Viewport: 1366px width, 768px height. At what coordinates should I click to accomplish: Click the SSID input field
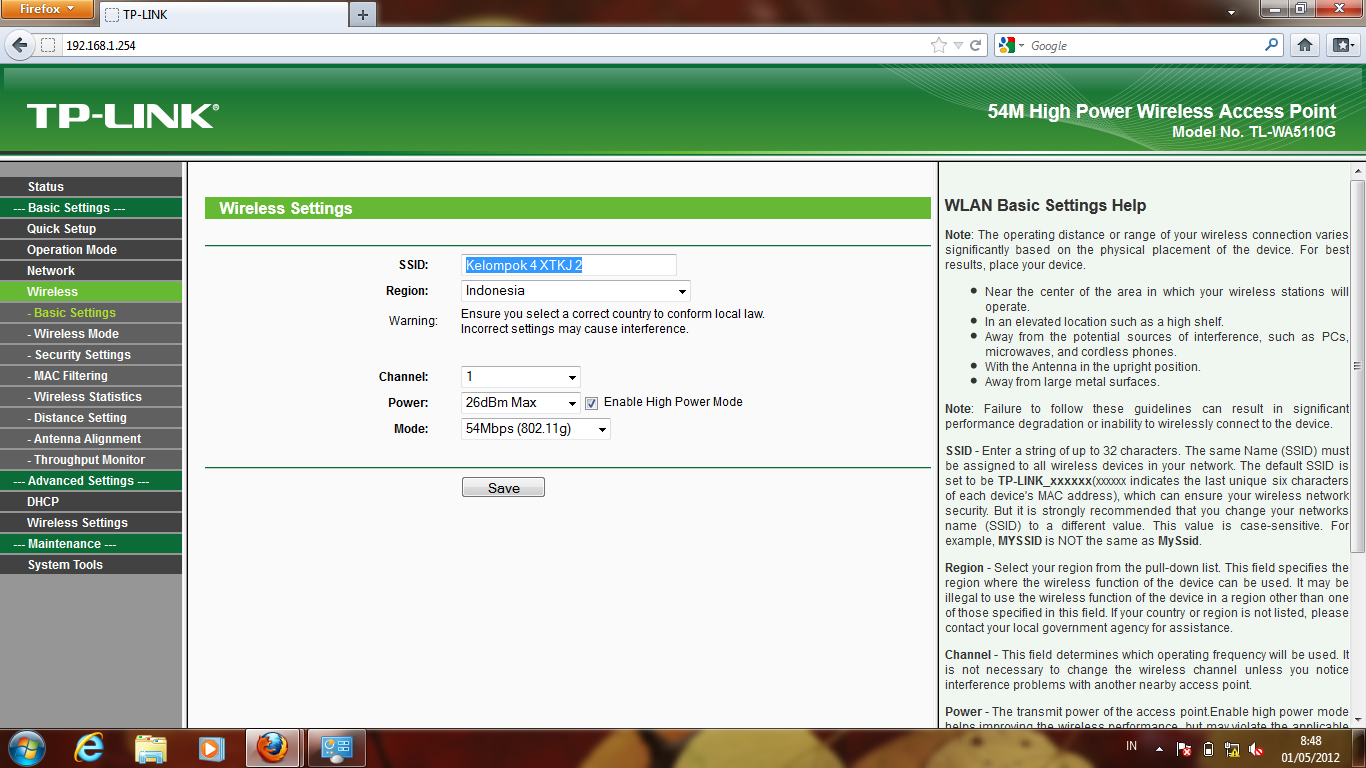click(x=569, y=265)
